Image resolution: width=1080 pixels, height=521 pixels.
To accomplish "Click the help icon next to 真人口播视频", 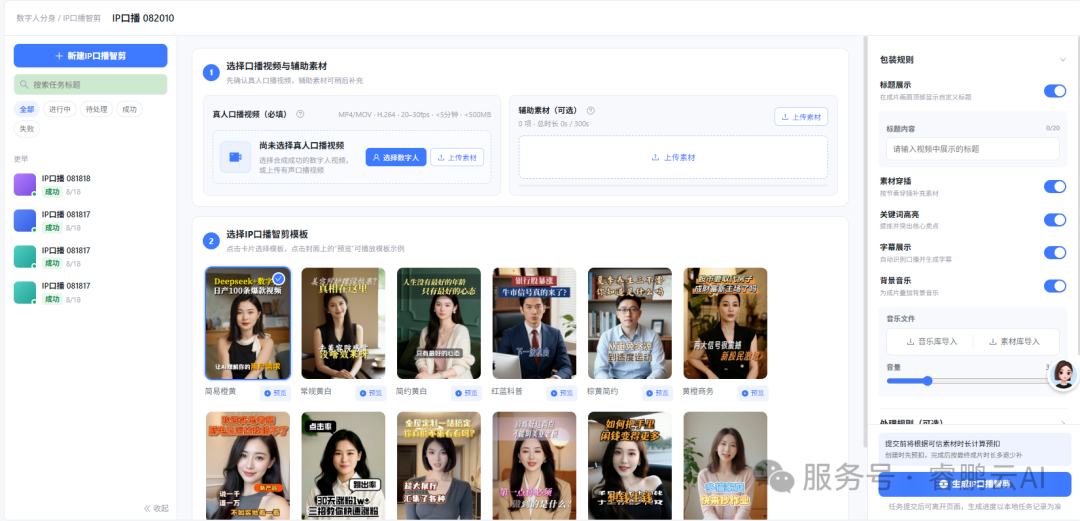I will 300,114.
